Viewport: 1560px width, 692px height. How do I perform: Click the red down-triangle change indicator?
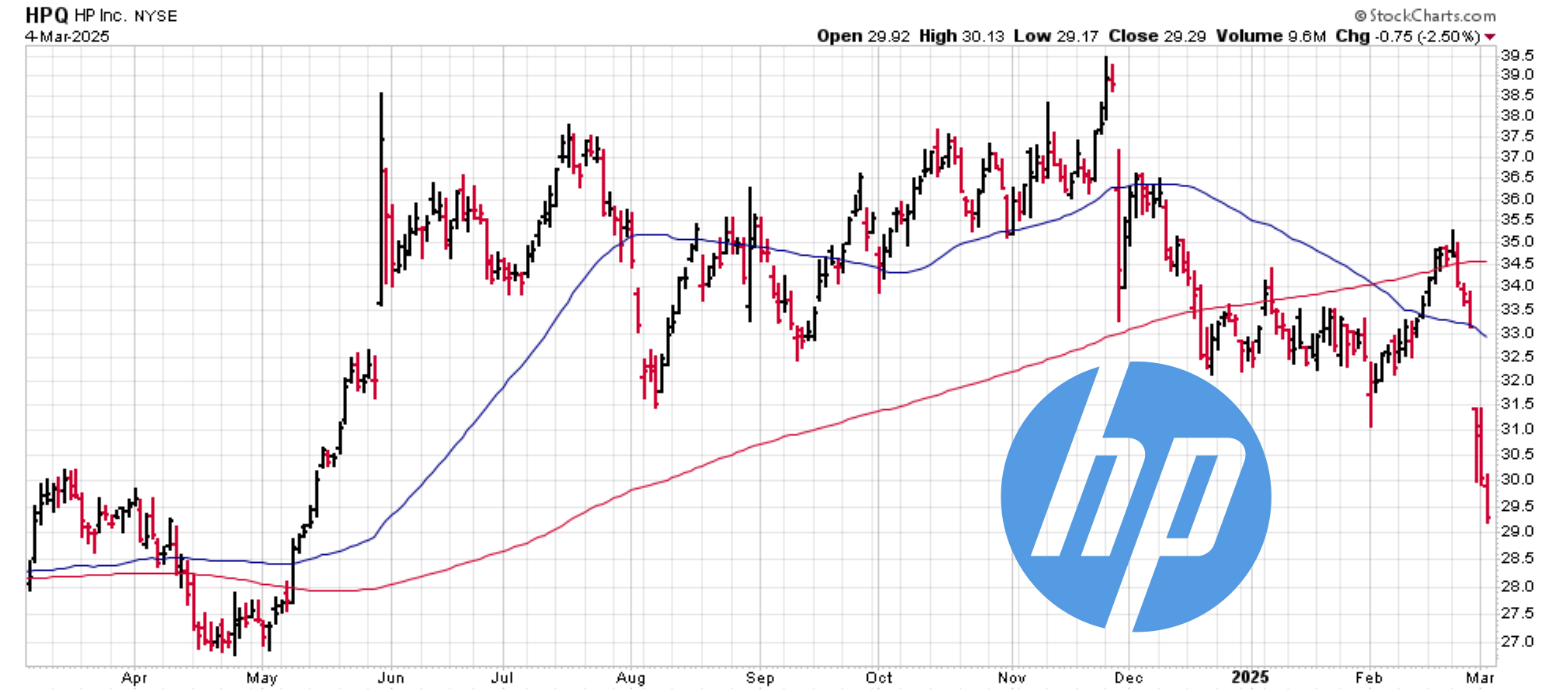[x=1491, y=36]
